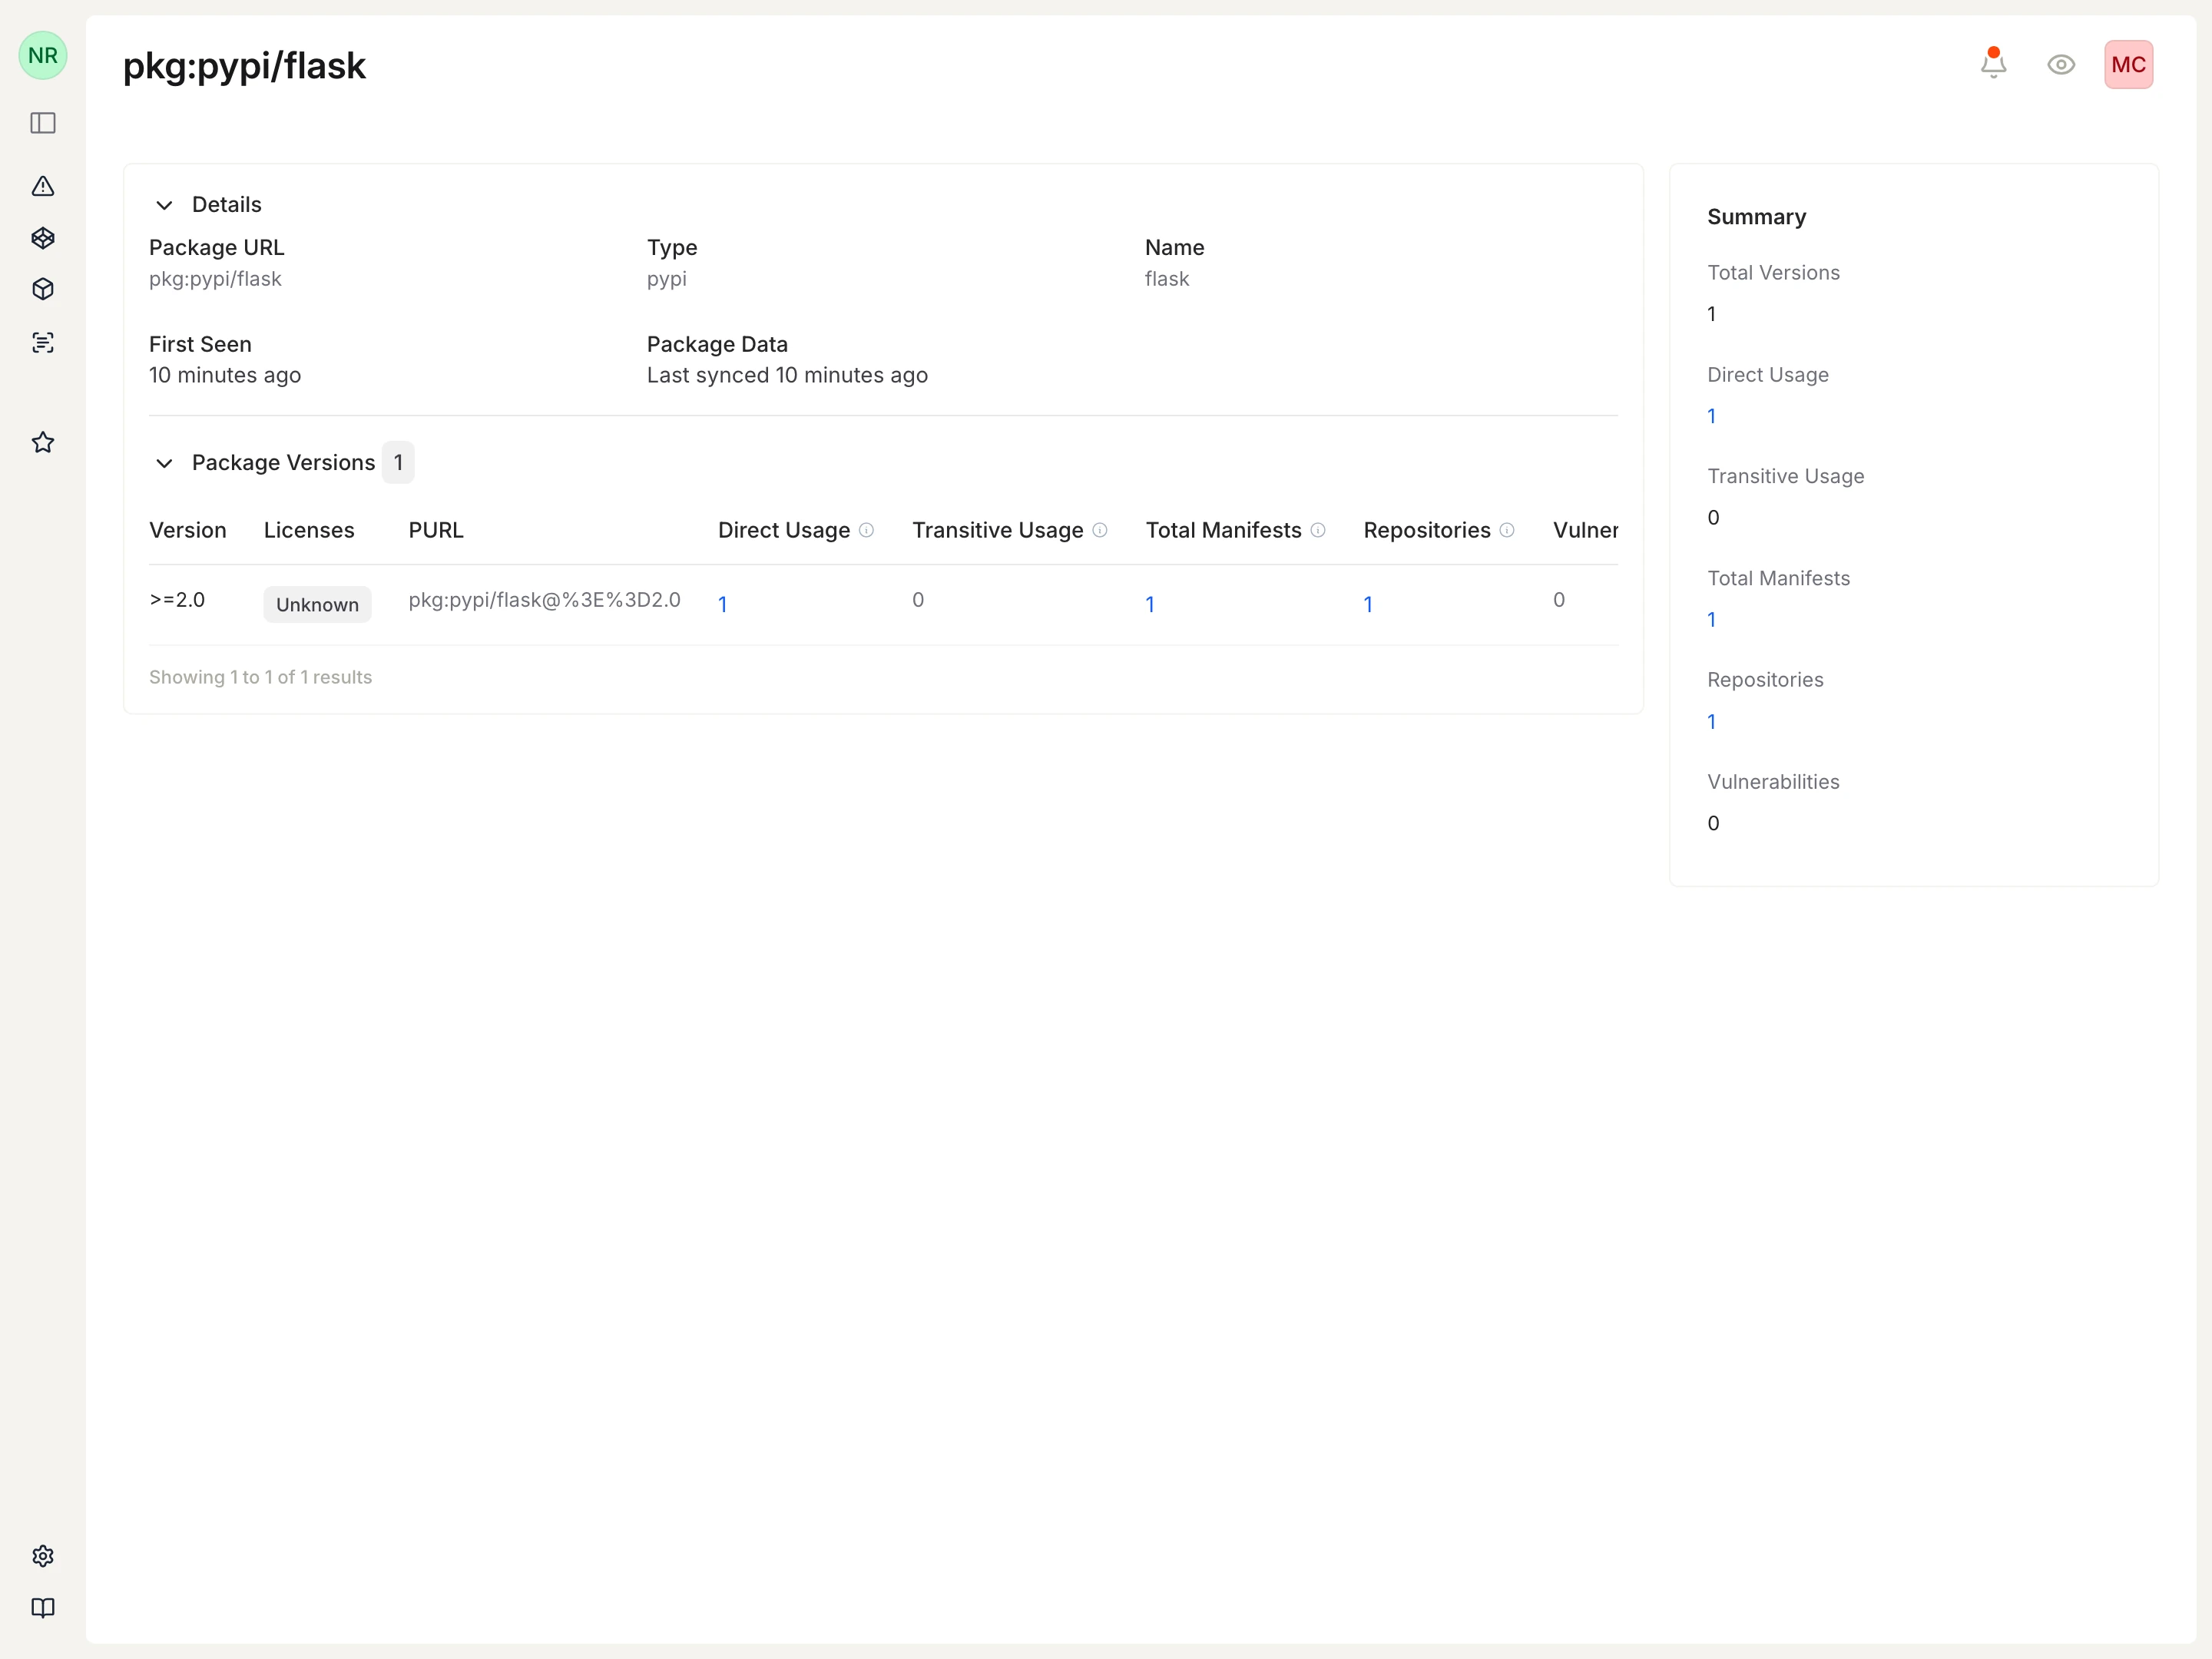2212x1659 pixels.
Task: Click the Repositories column header
Action: [x=1426, y=530]
